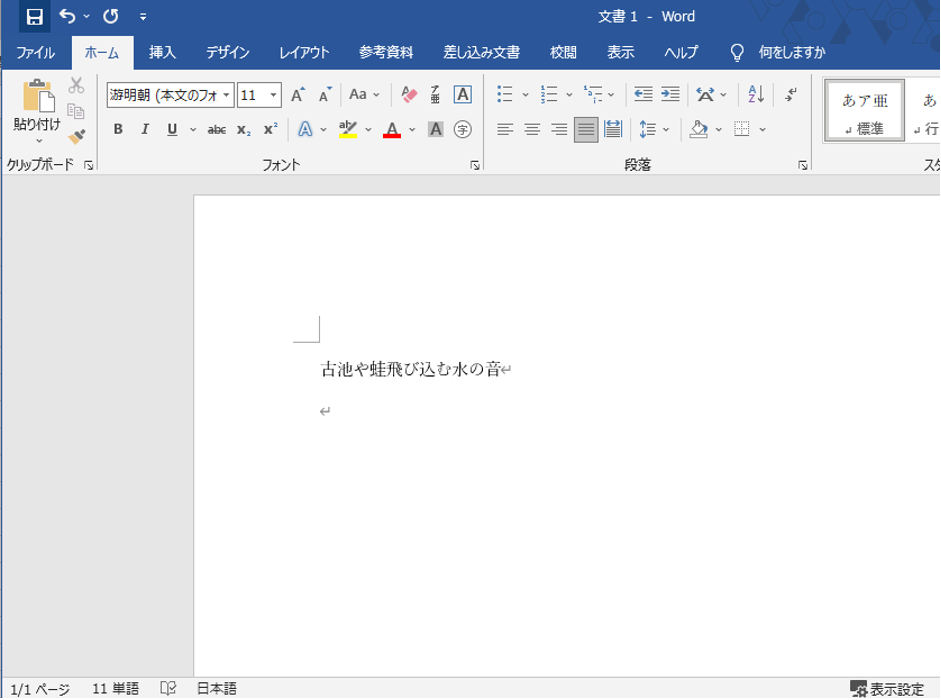The width and height of the screenshot is (941, 700).
Task: Click the 何をしますか search field
Action: click(x=791, y=52)
